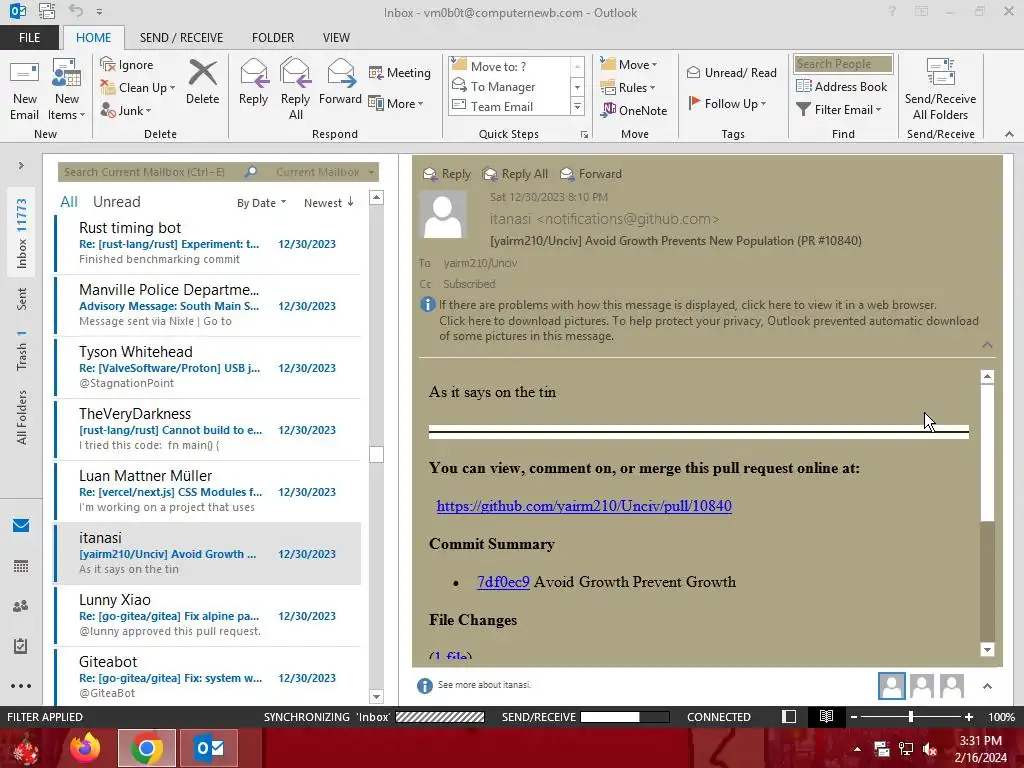Show only Unread messages
Viewport: 1024px width, 768px height.
click(116, 202)
